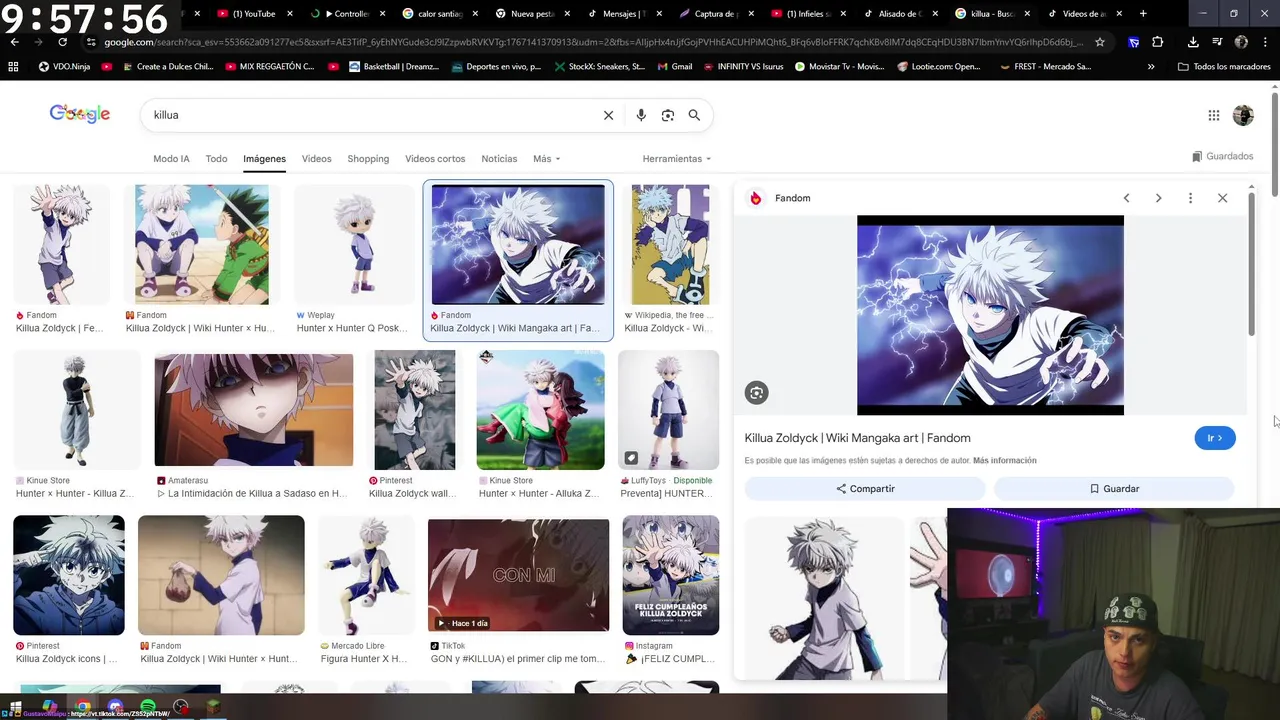Open the large lightning Killua preview image

pyautogui.click(x=990, y=315)
